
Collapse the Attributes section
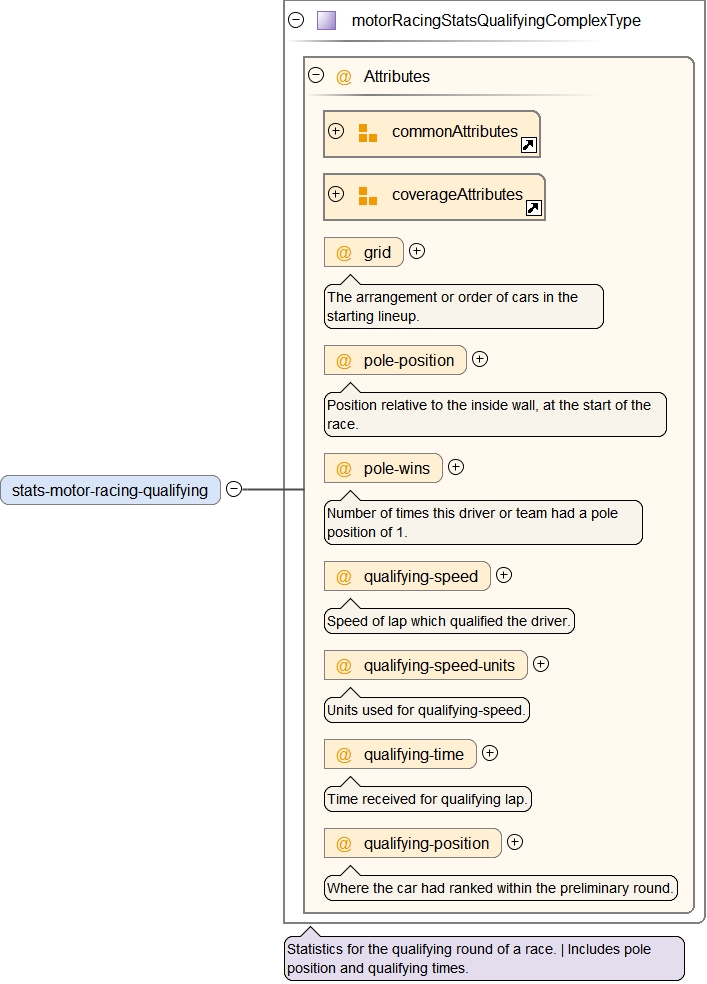(x=316, y=75)
